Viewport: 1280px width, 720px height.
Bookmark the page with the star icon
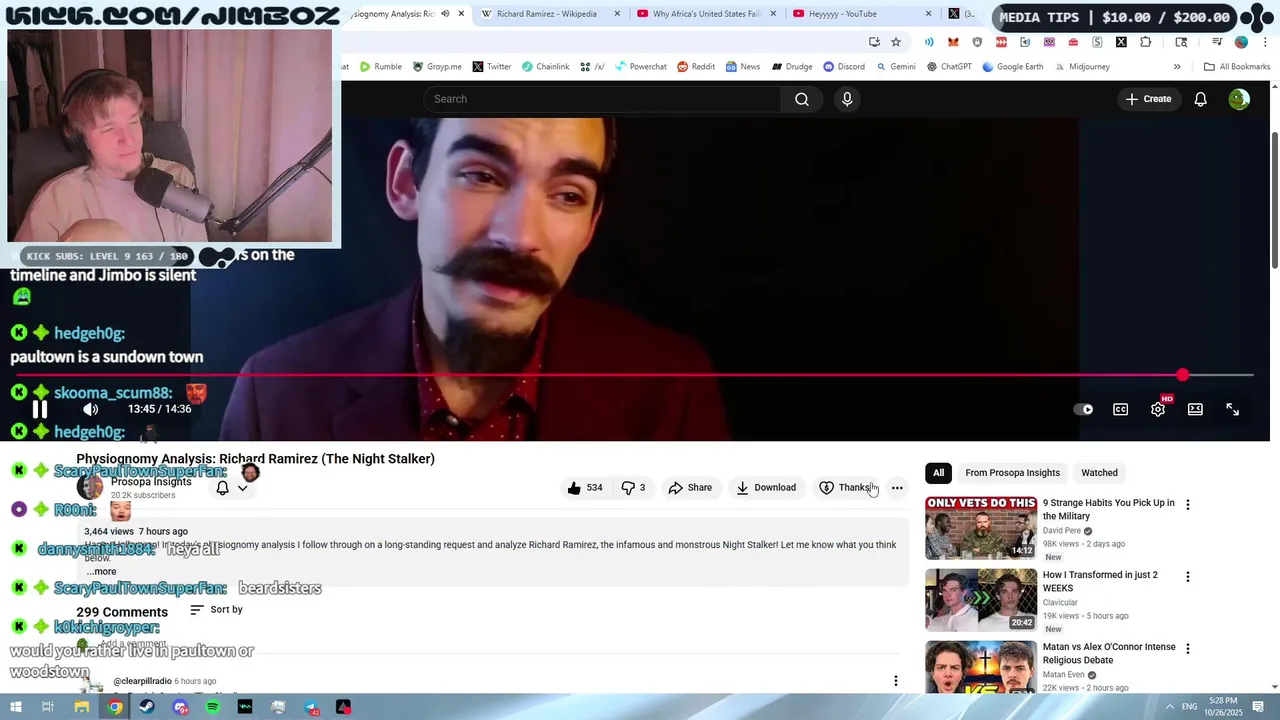[896, 42]
